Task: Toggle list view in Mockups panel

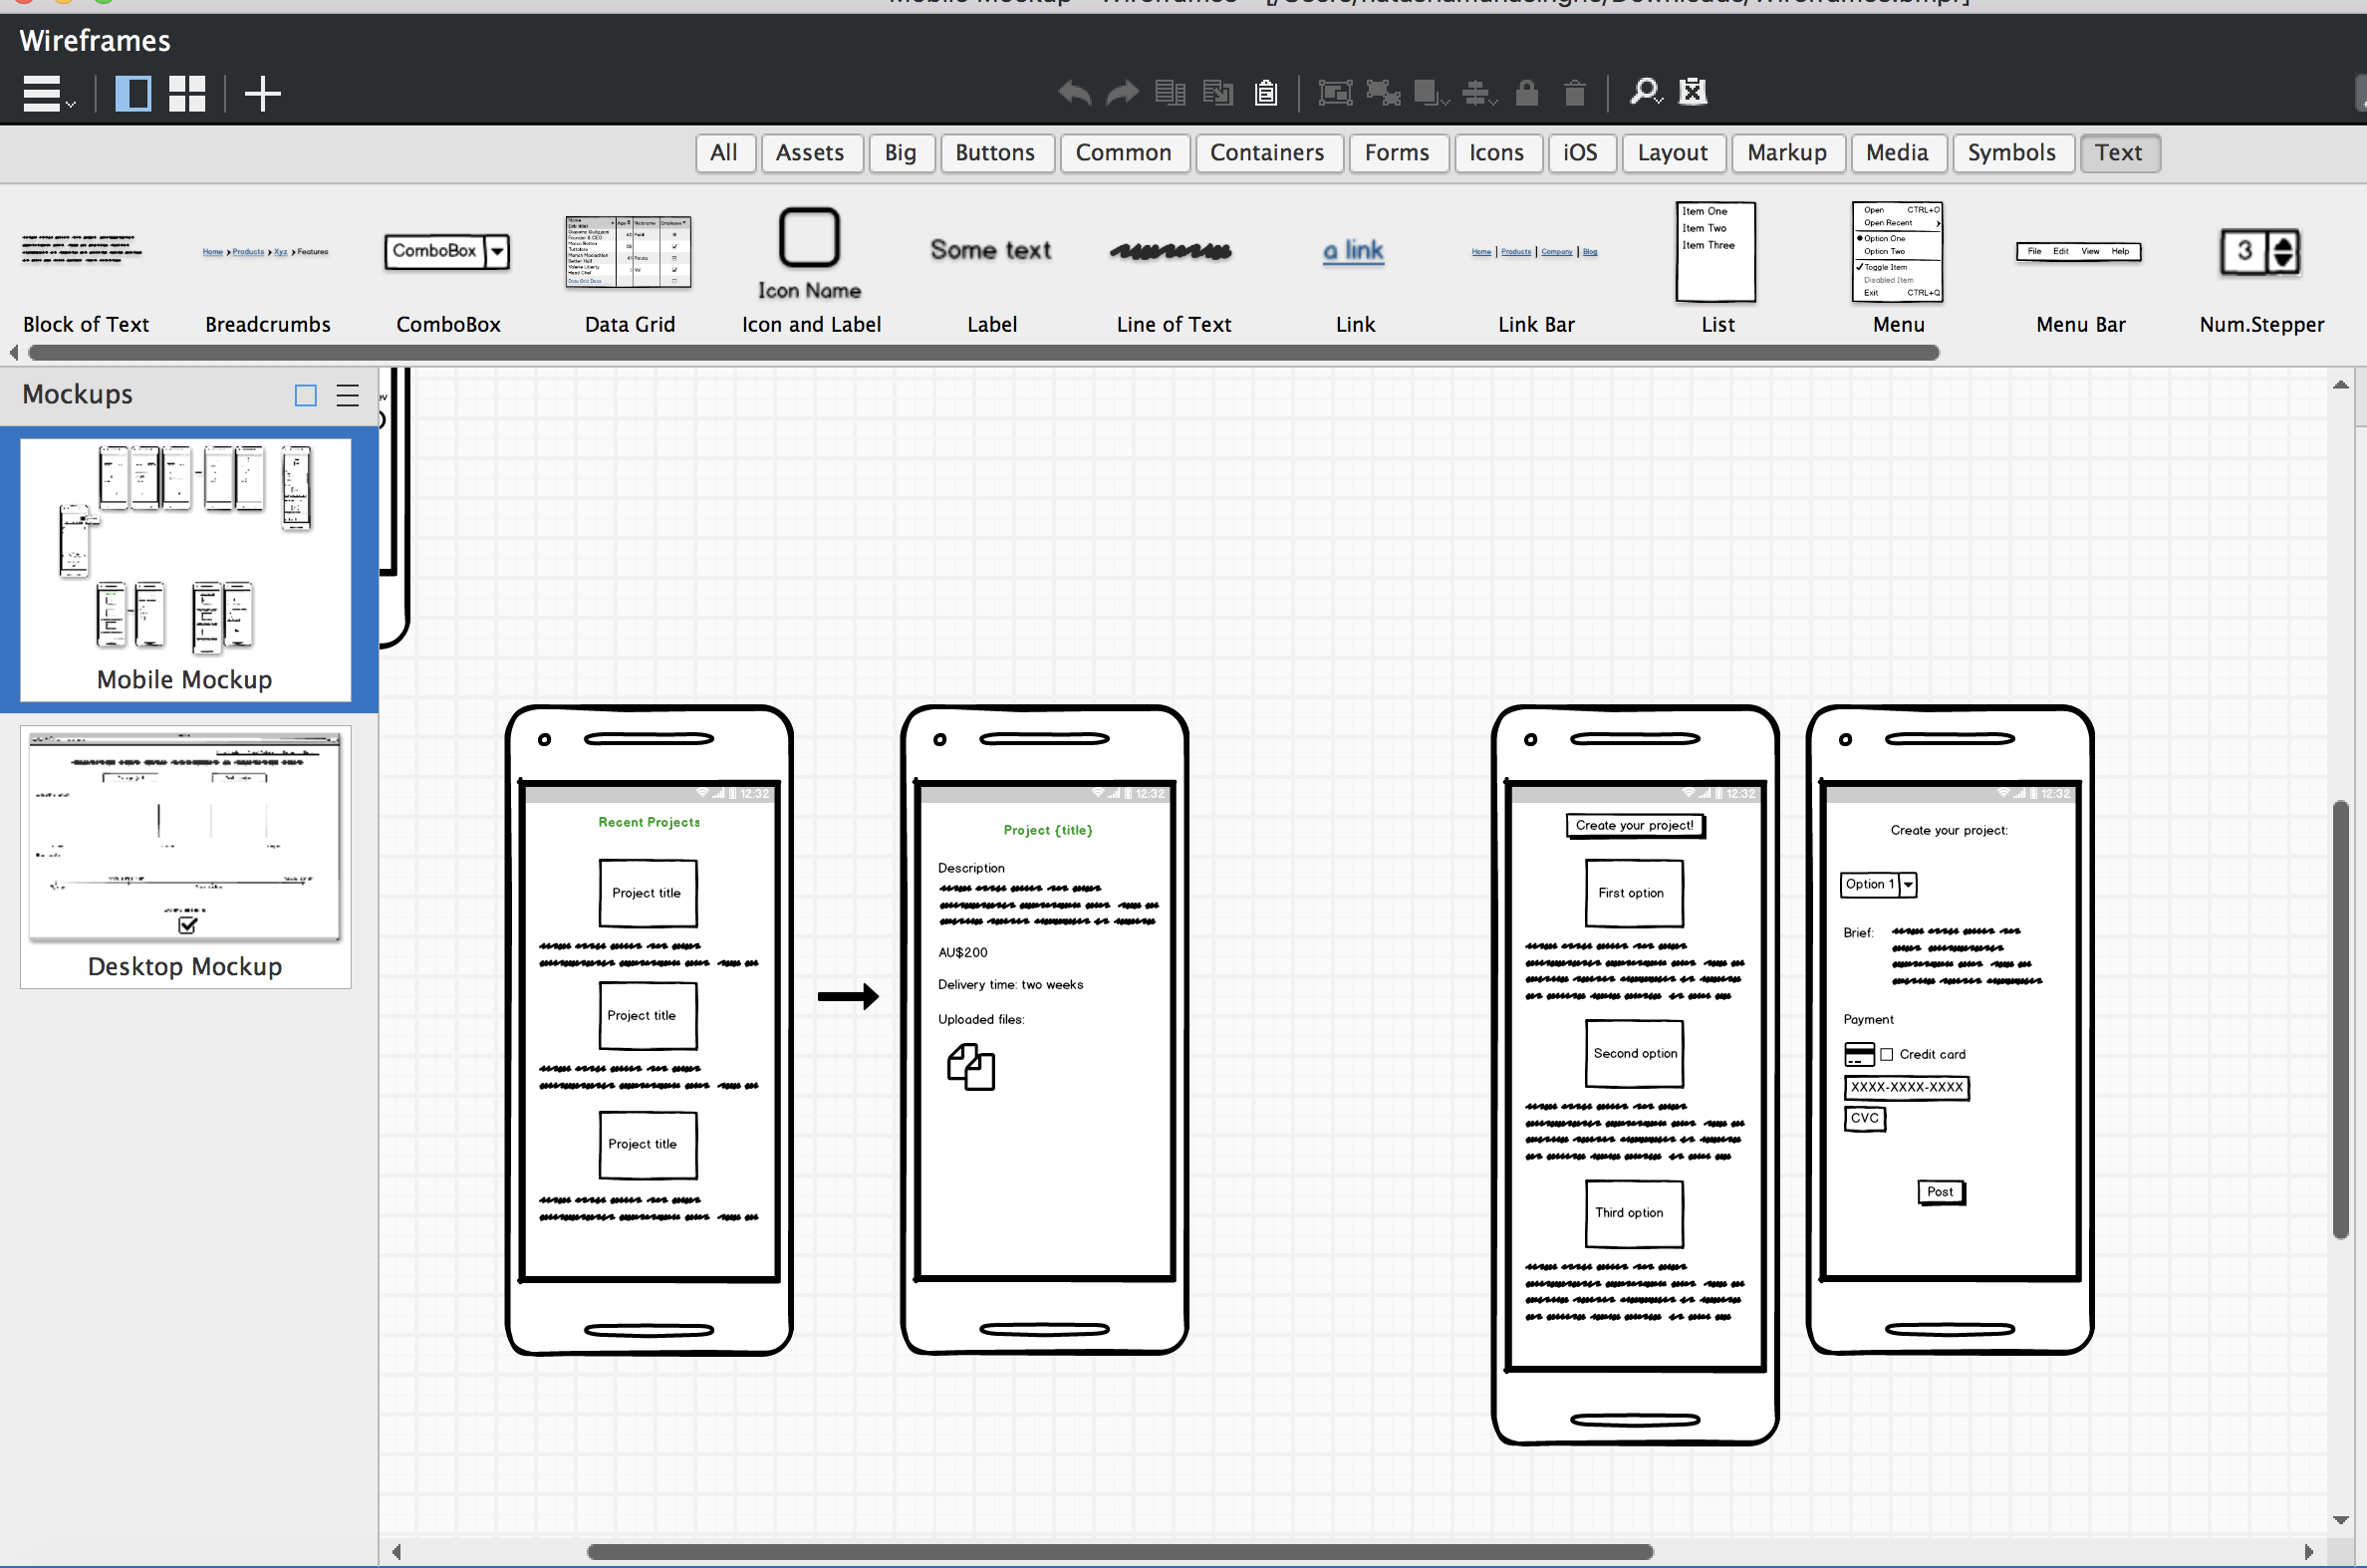Action: (347, 395)
